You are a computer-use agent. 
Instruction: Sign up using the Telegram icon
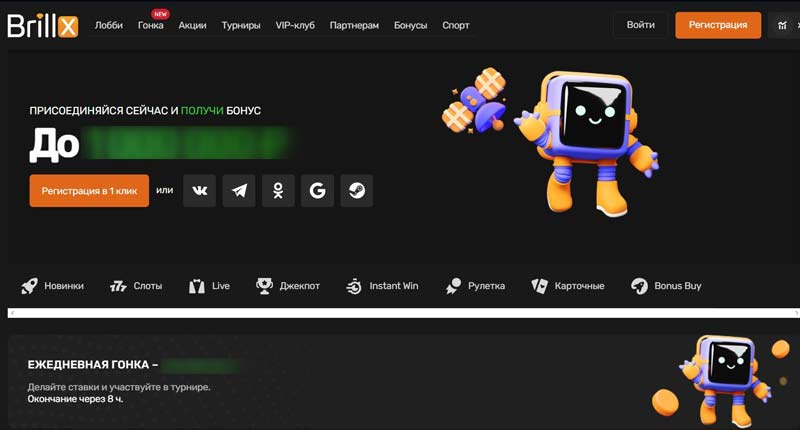[x=238, y=190]
